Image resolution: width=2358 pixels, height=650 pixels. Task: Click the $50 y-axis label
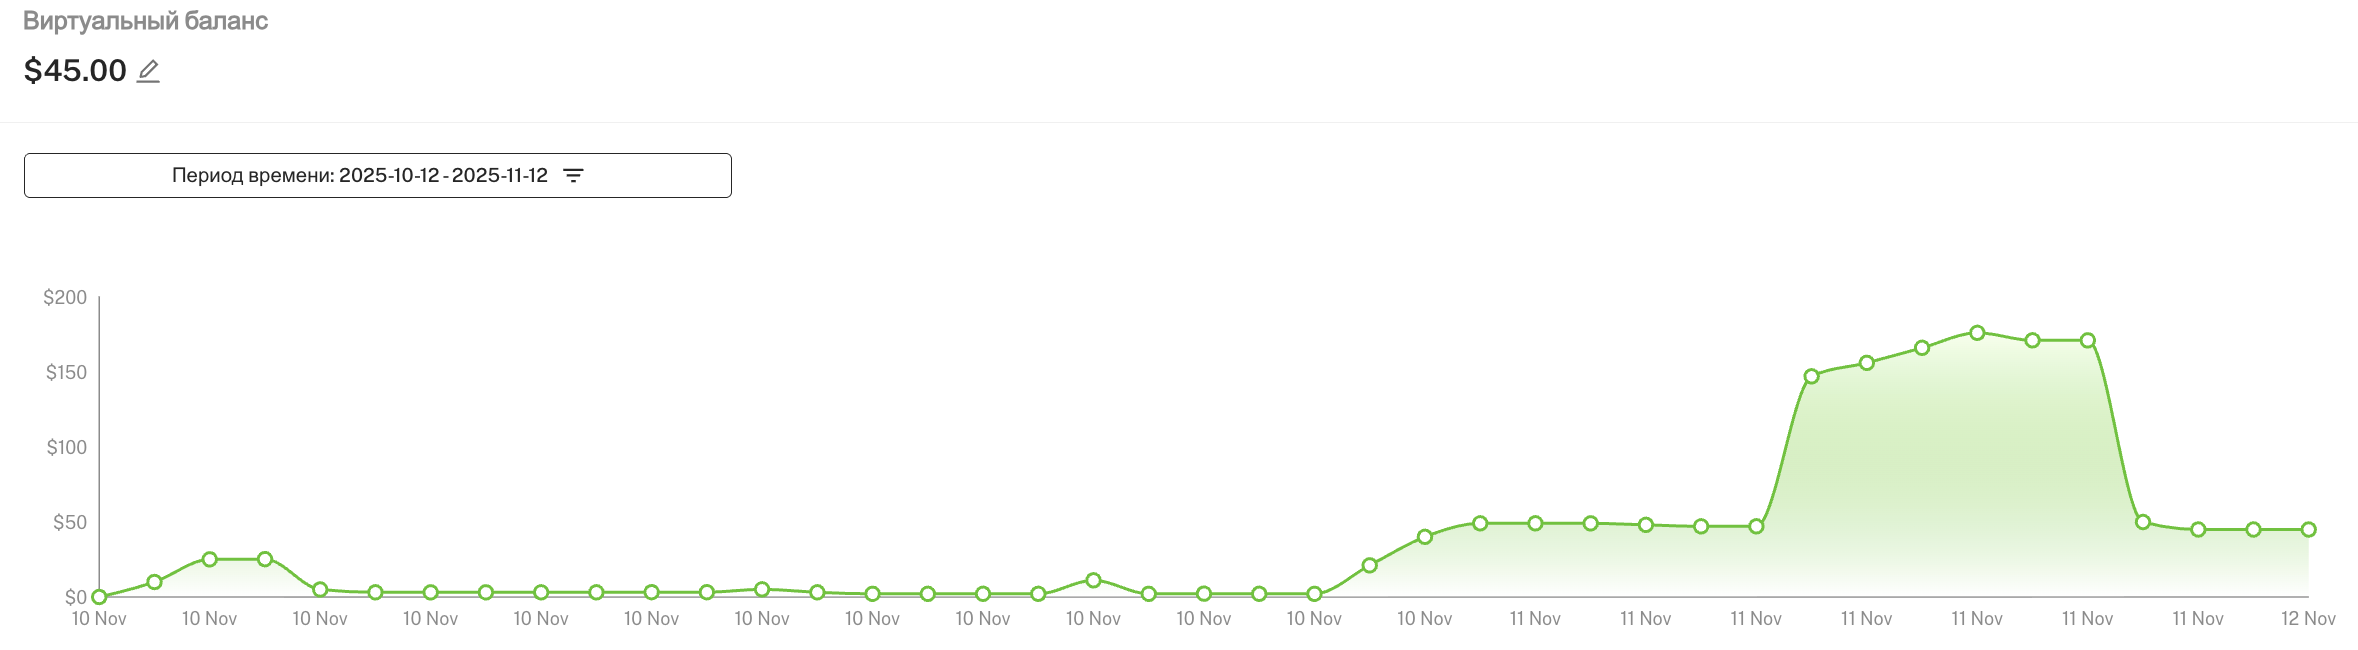pos(70,522)
